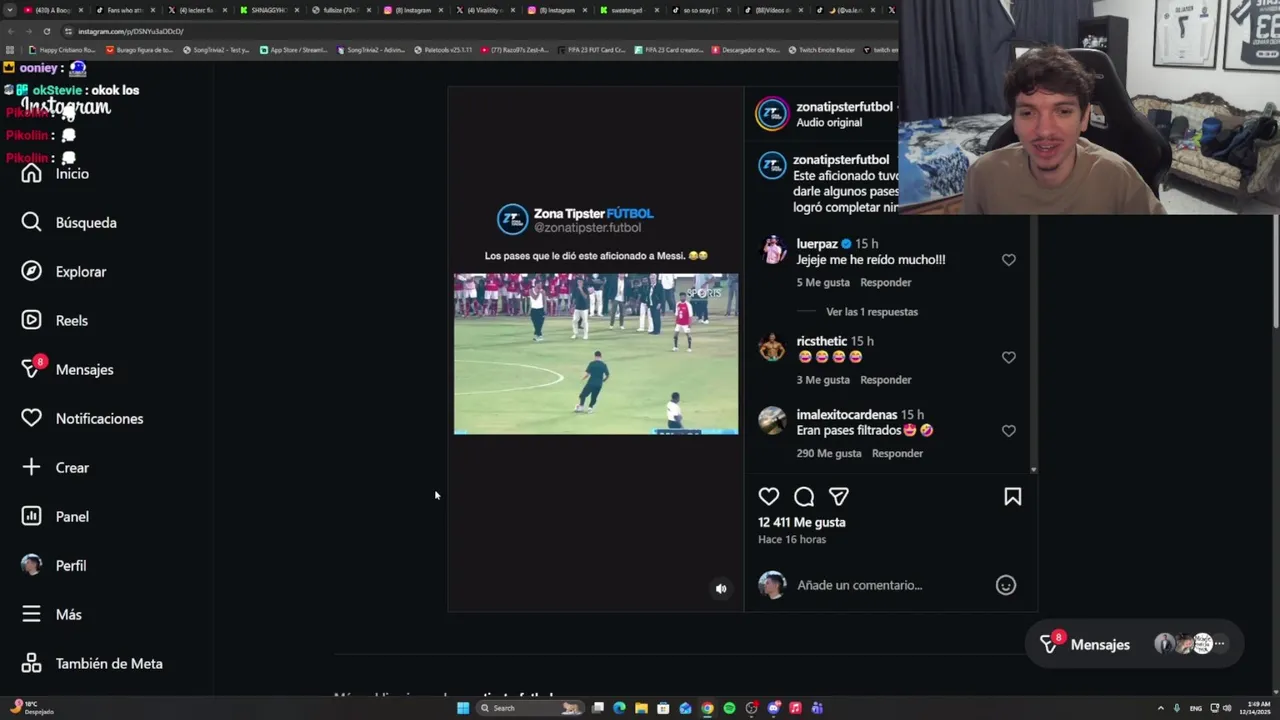Viewport: 1280px width, 720px height.
Task: Switch to sweatergxd tab
Action: pyautogui.click(x=628, y=10)
